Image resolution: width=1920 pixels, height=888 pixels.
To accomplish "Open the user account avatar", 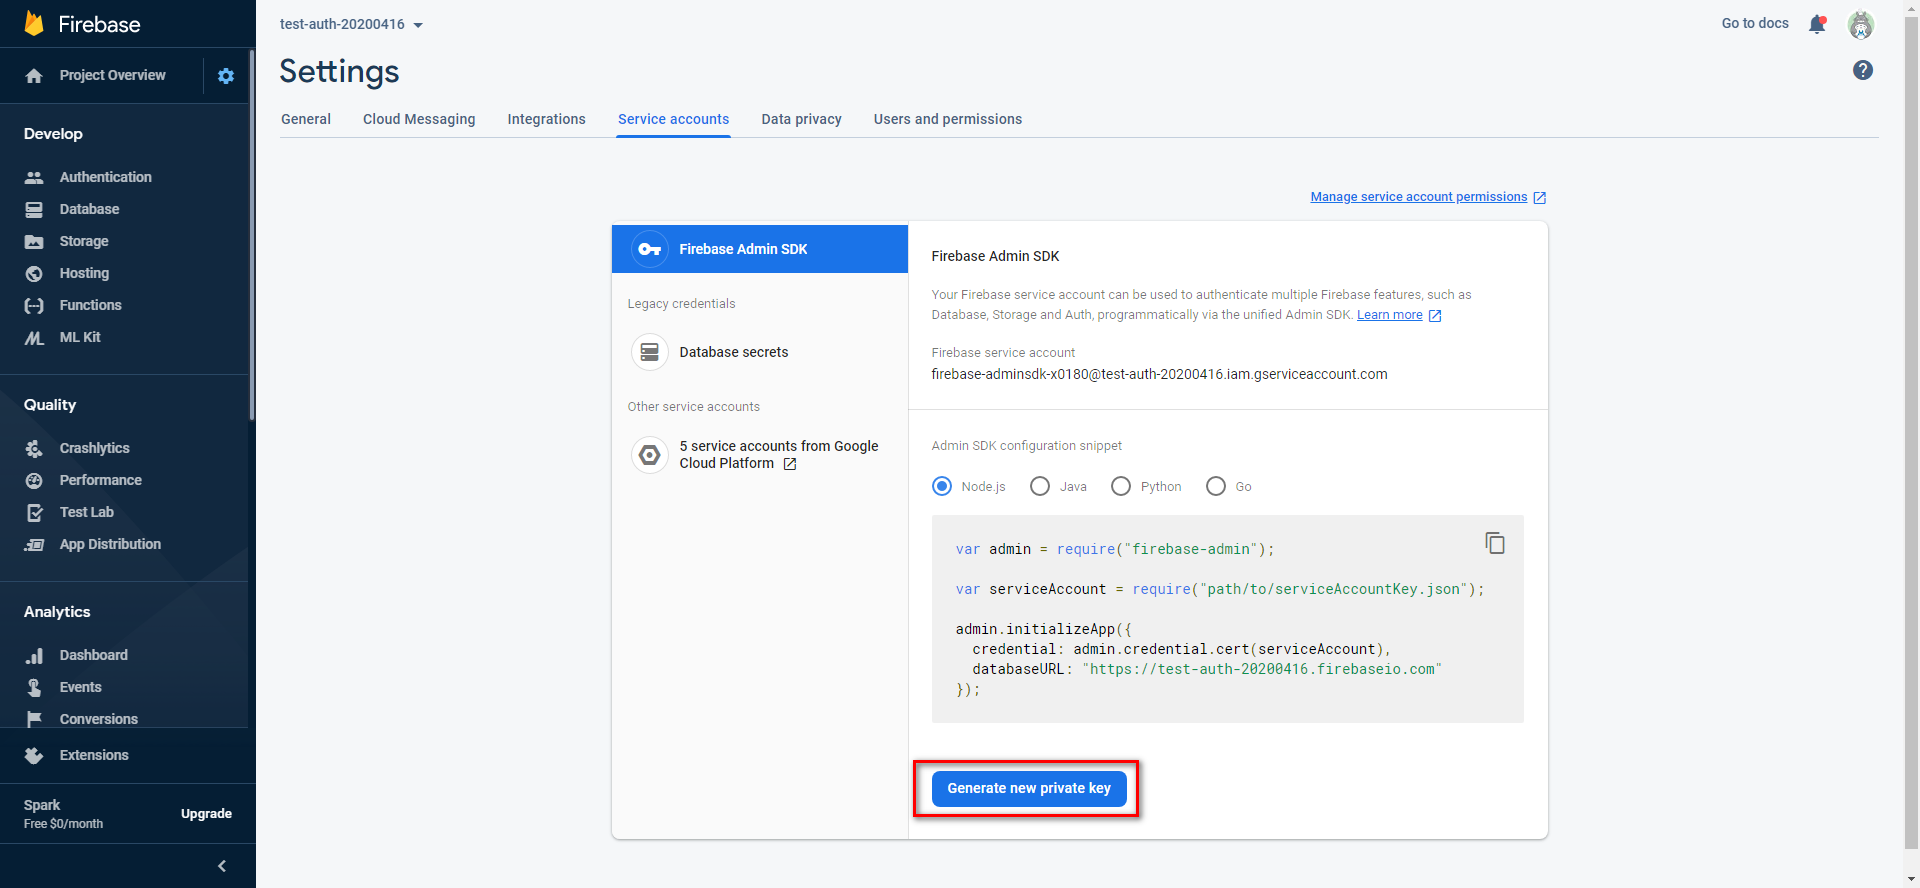I will pos(1861,25).
